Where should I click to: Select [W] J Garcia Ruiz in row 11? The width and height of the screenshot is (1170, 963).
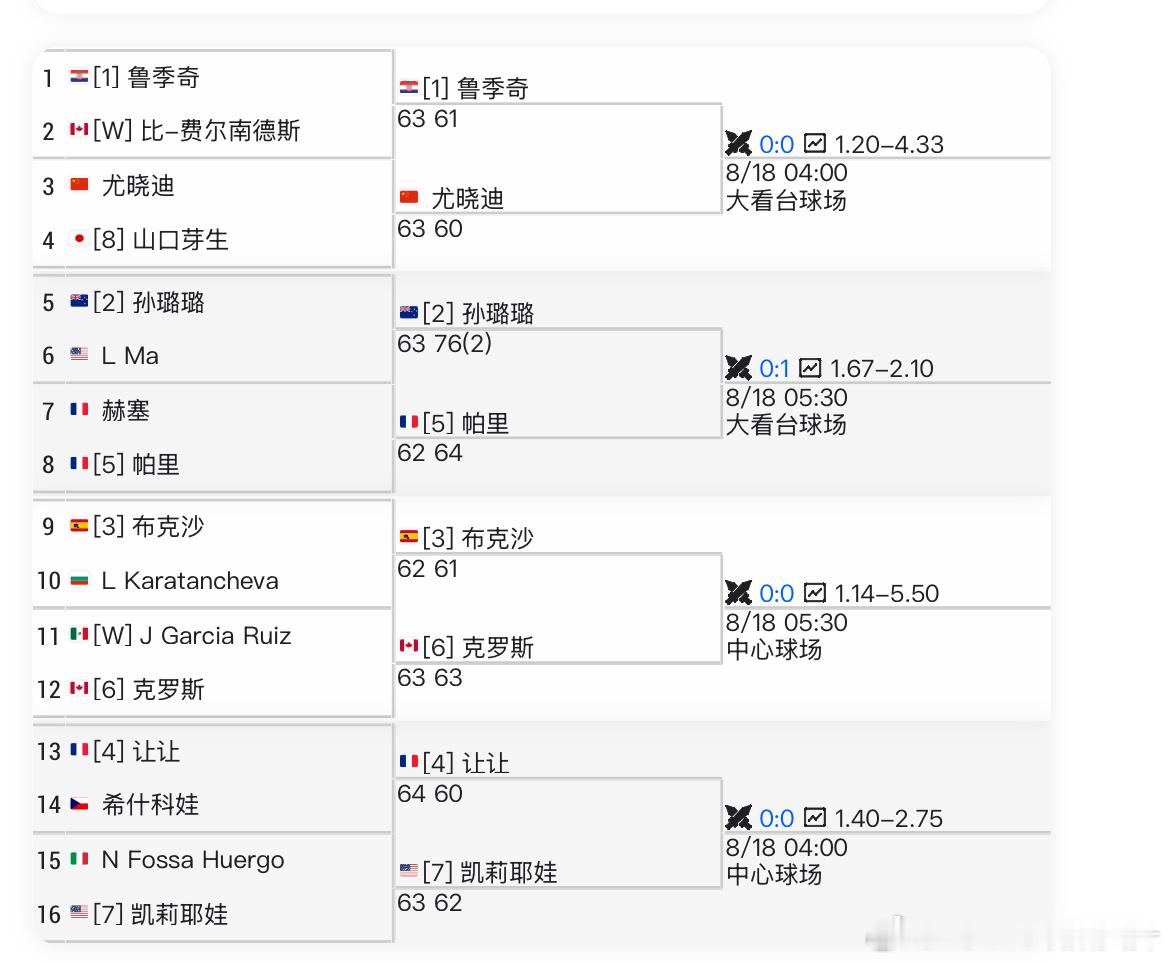pos(192,636)
